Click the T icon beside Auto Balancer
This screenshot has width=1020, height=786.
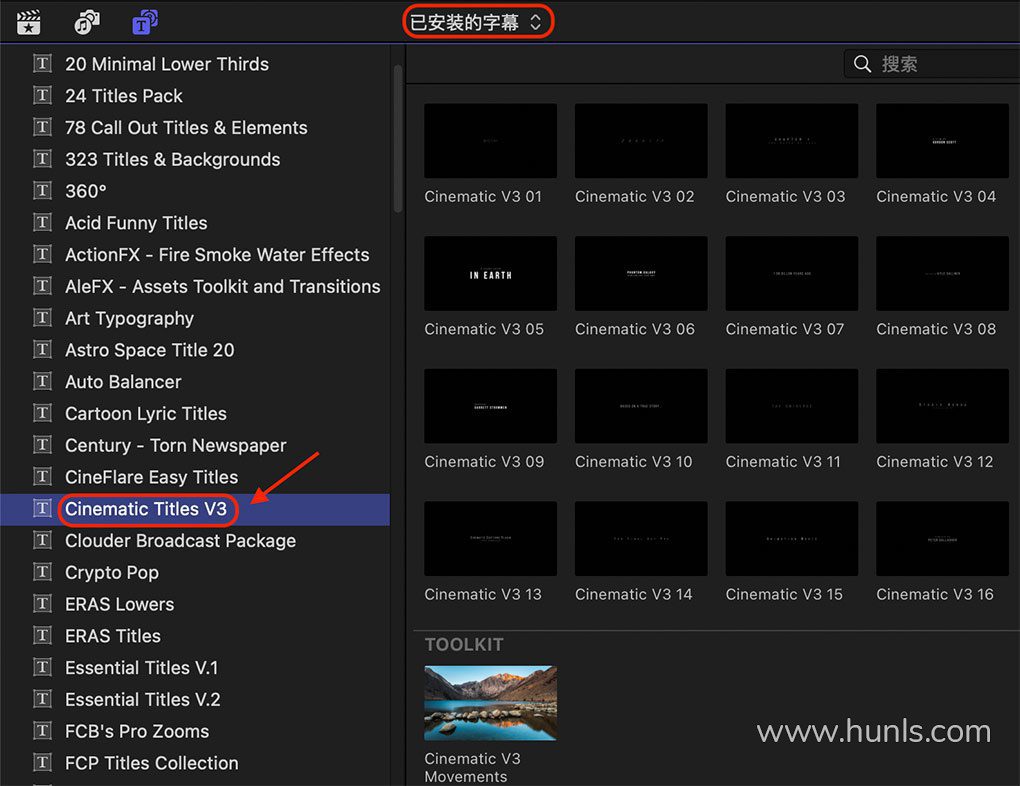click(x=42, y=381)
